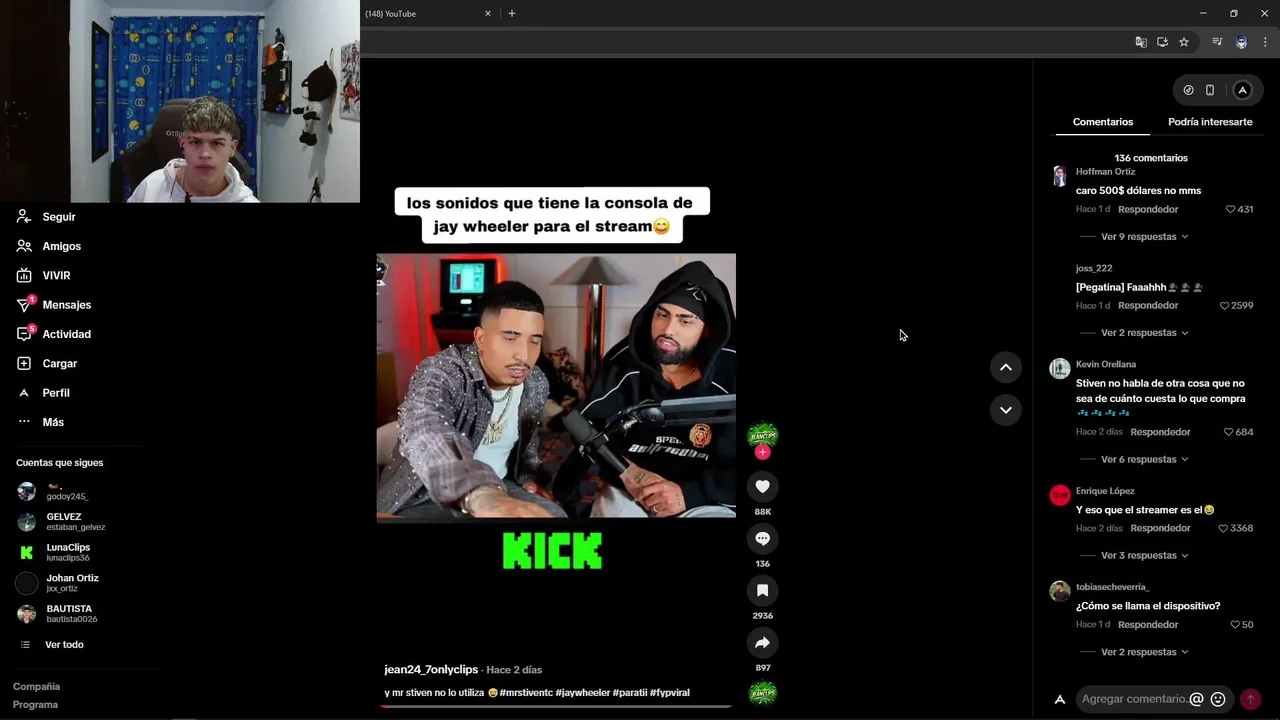Click the Agregar comentario input field
The width and height of the screenshot is (1280, 720).
click(x=1134, y=699)
